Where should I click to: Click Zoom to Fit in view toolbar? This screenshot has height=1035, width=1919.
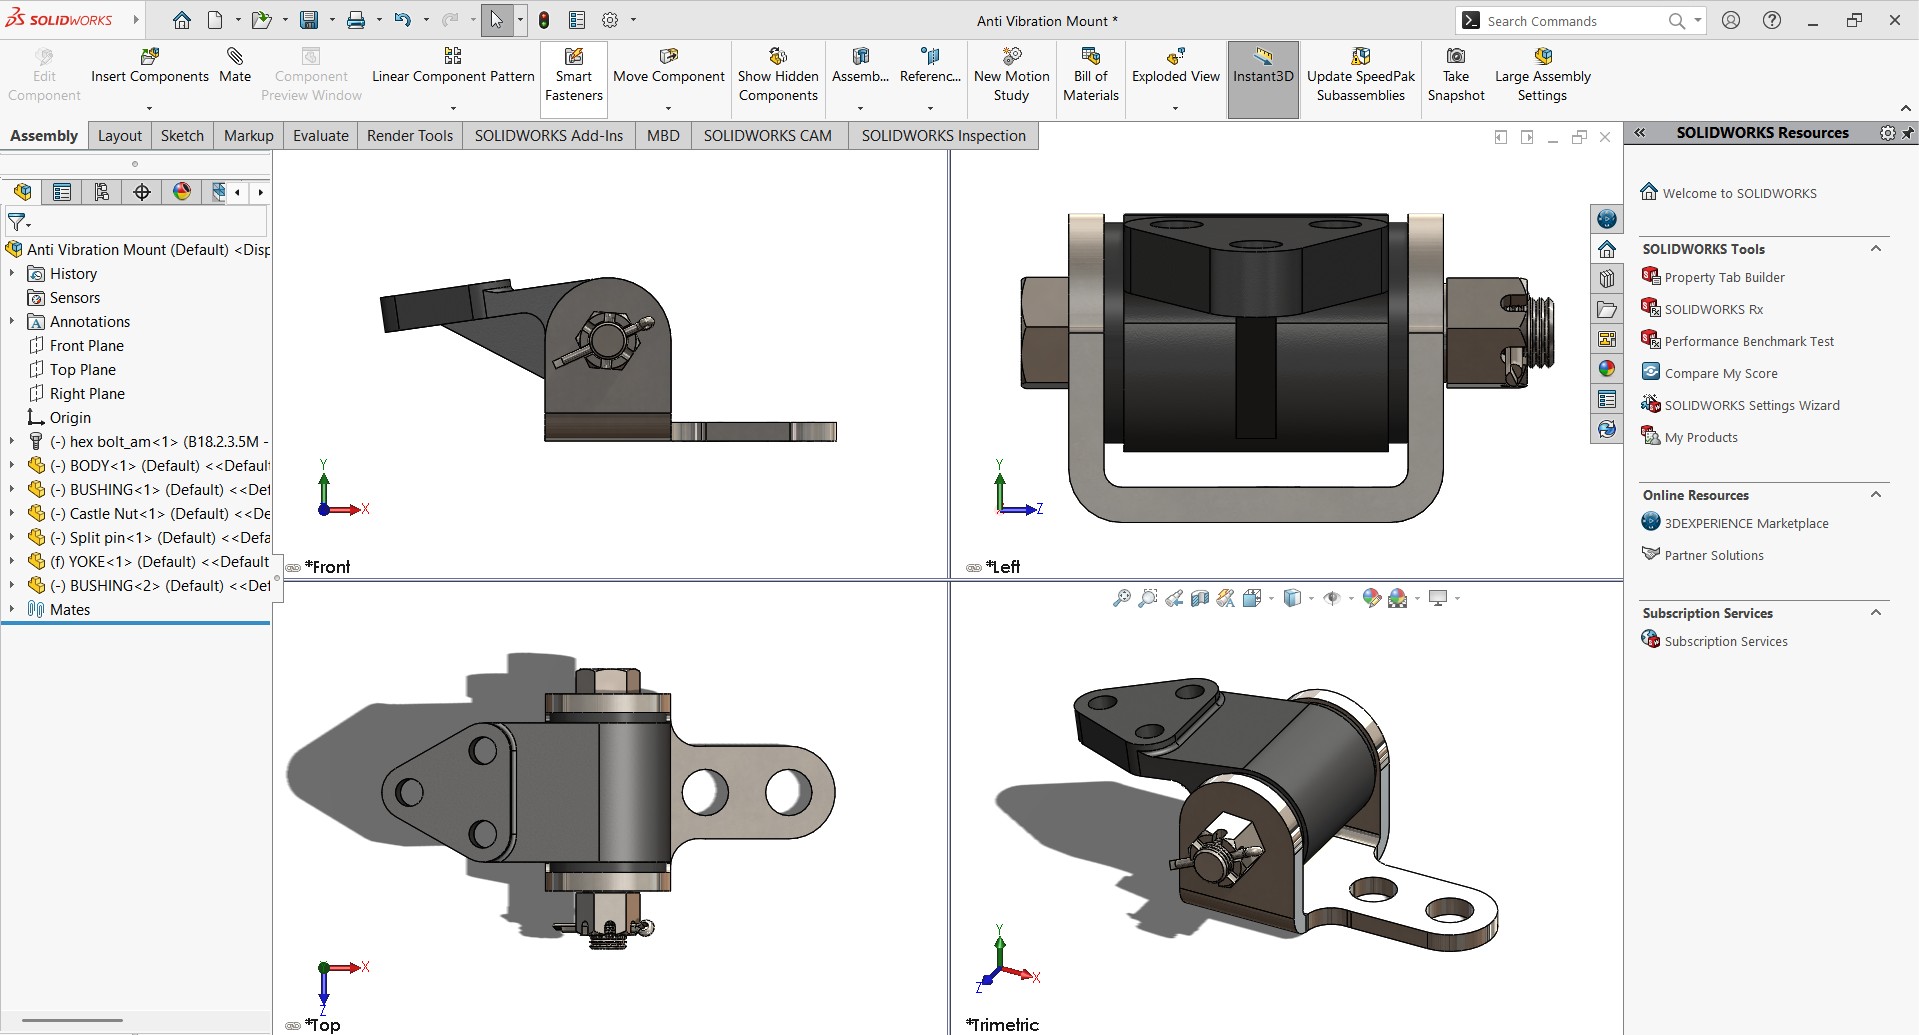(1122, 598)
